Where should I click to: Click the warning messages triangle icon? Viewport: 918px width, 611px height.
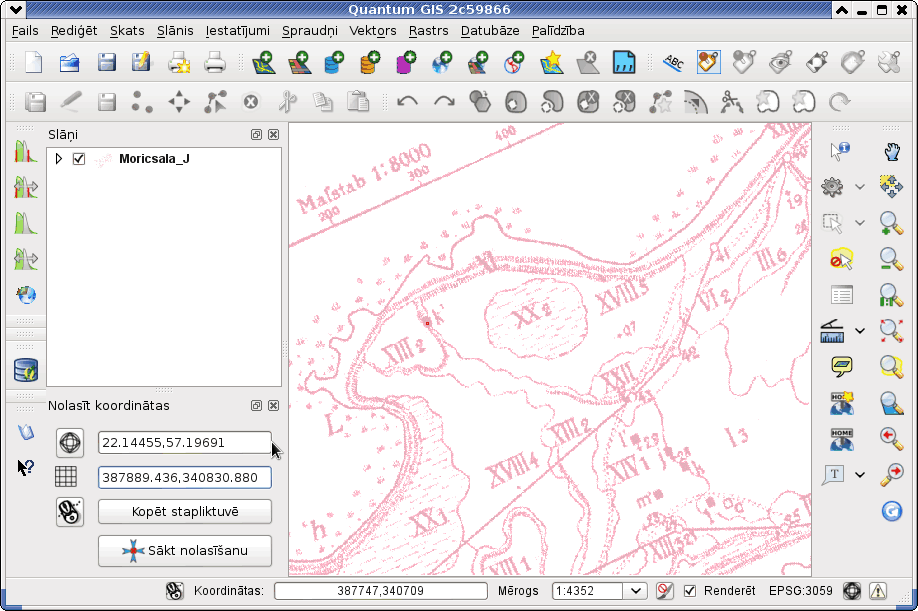coord(878,591)
